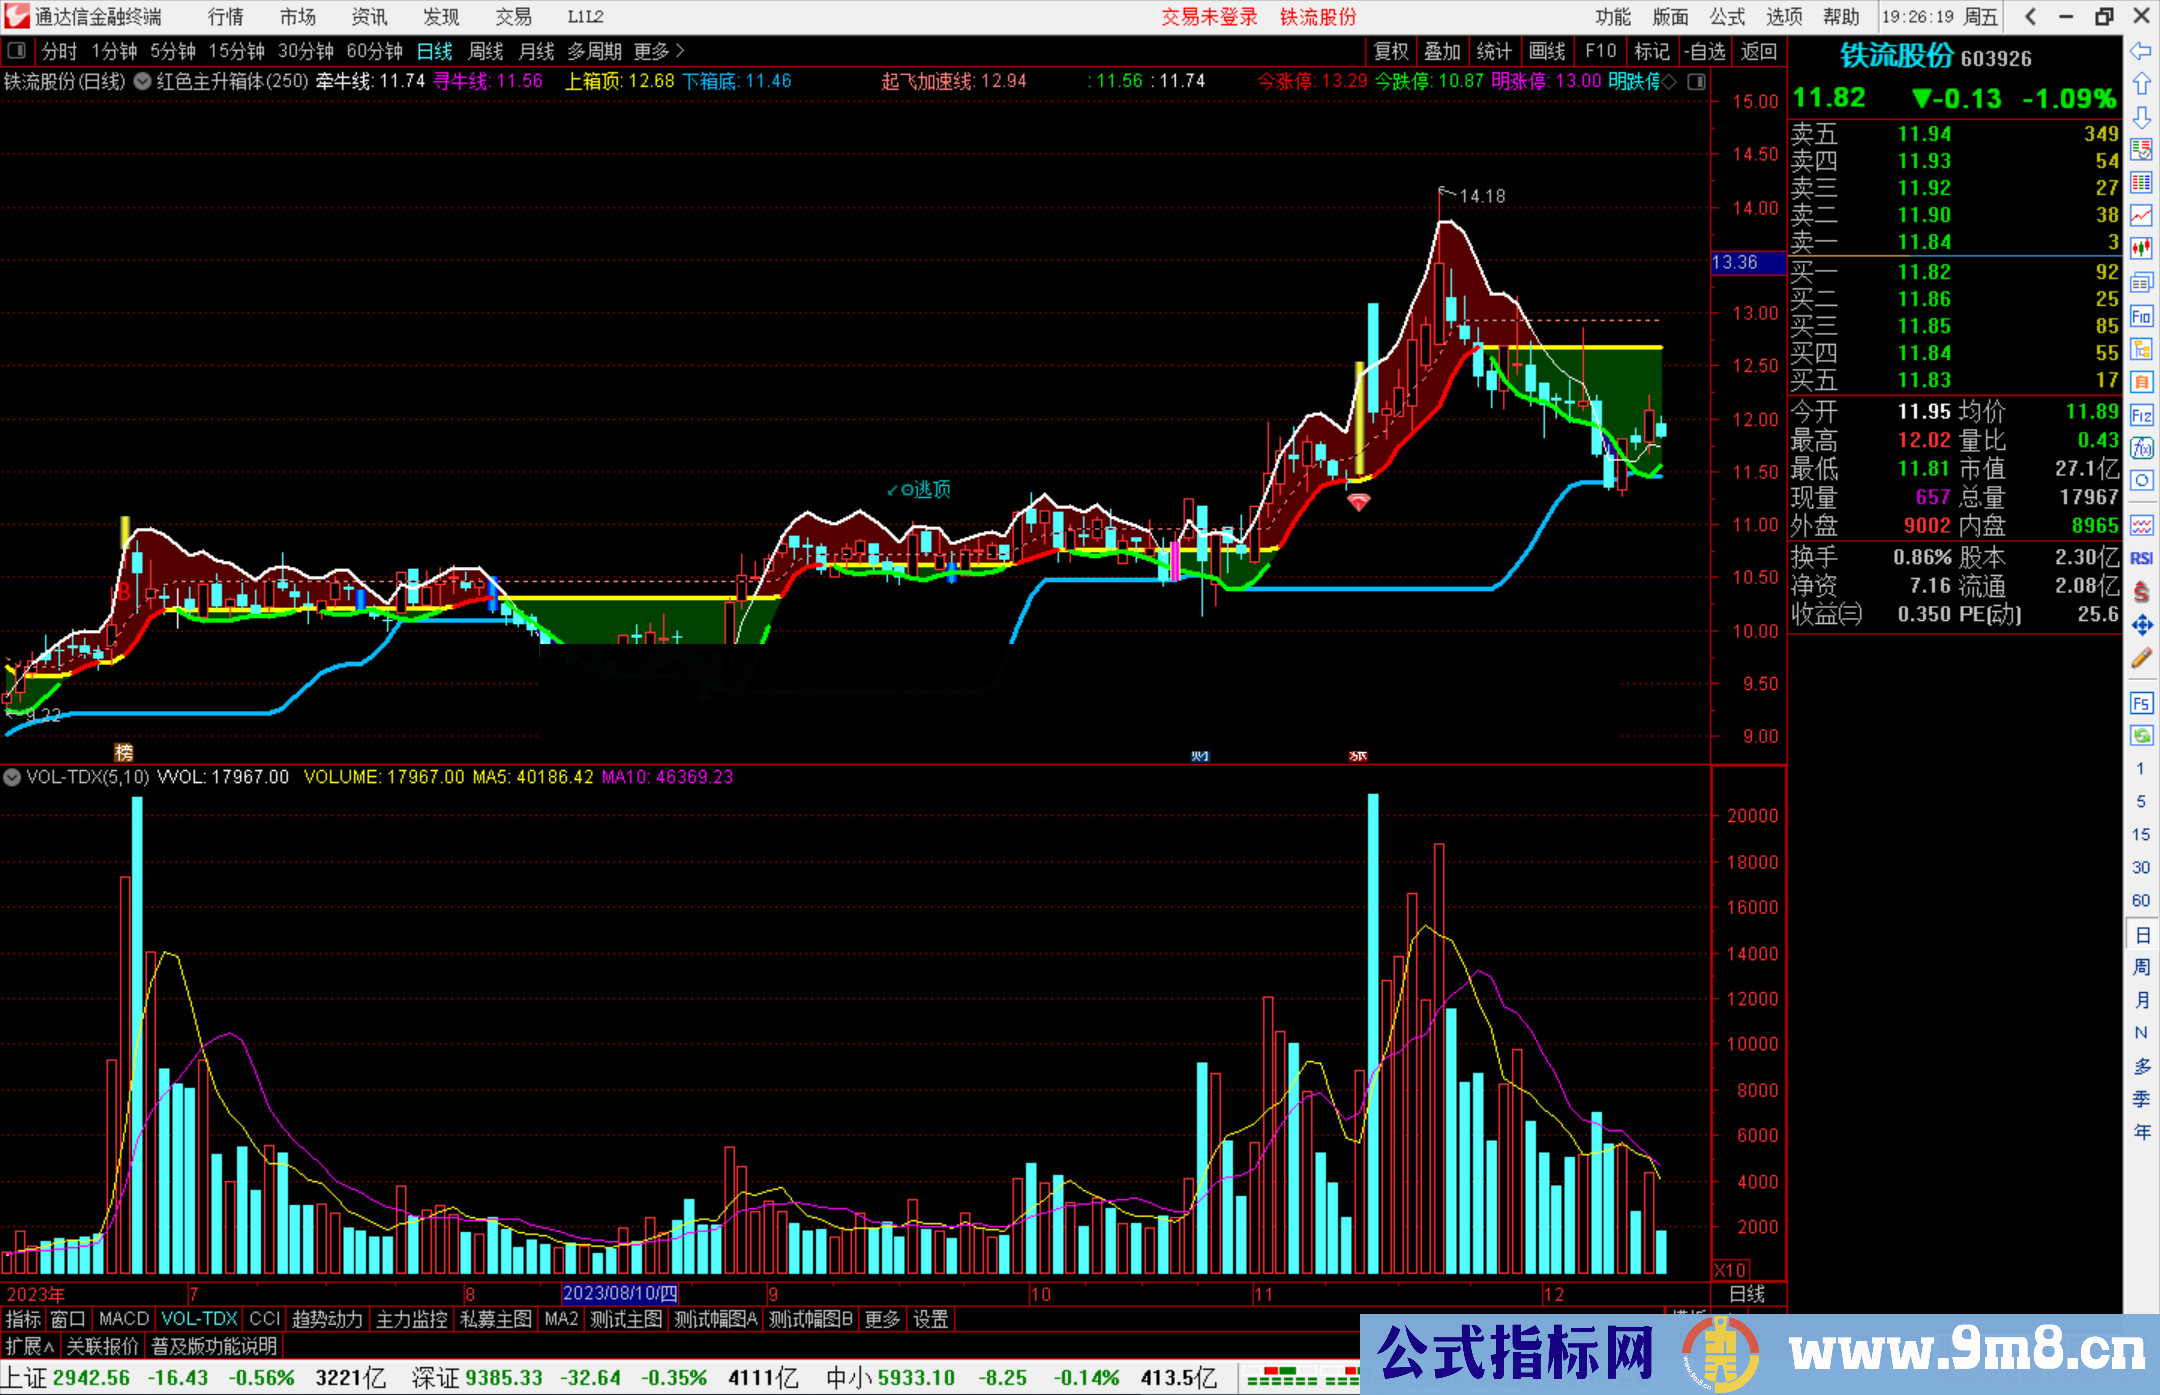Select the pencil drawing tool icon
This screenshot has width=2160, height=1395.
click(2141, 658)
